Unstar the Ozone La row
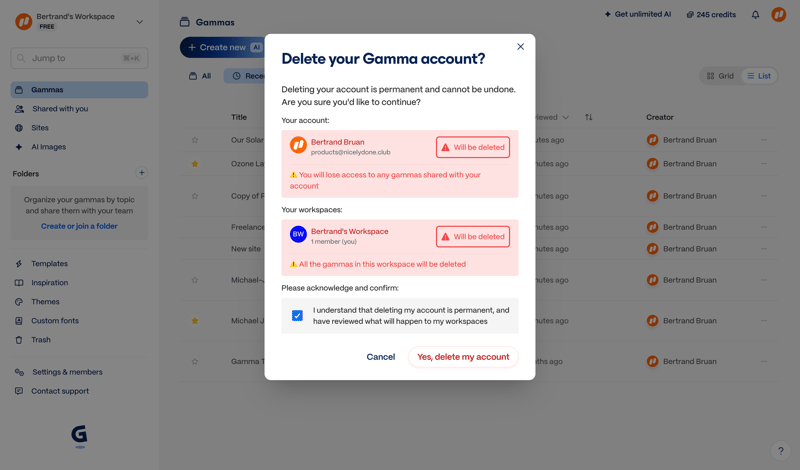The width and height of the screenshot is (800, 470). pos(195,164)
